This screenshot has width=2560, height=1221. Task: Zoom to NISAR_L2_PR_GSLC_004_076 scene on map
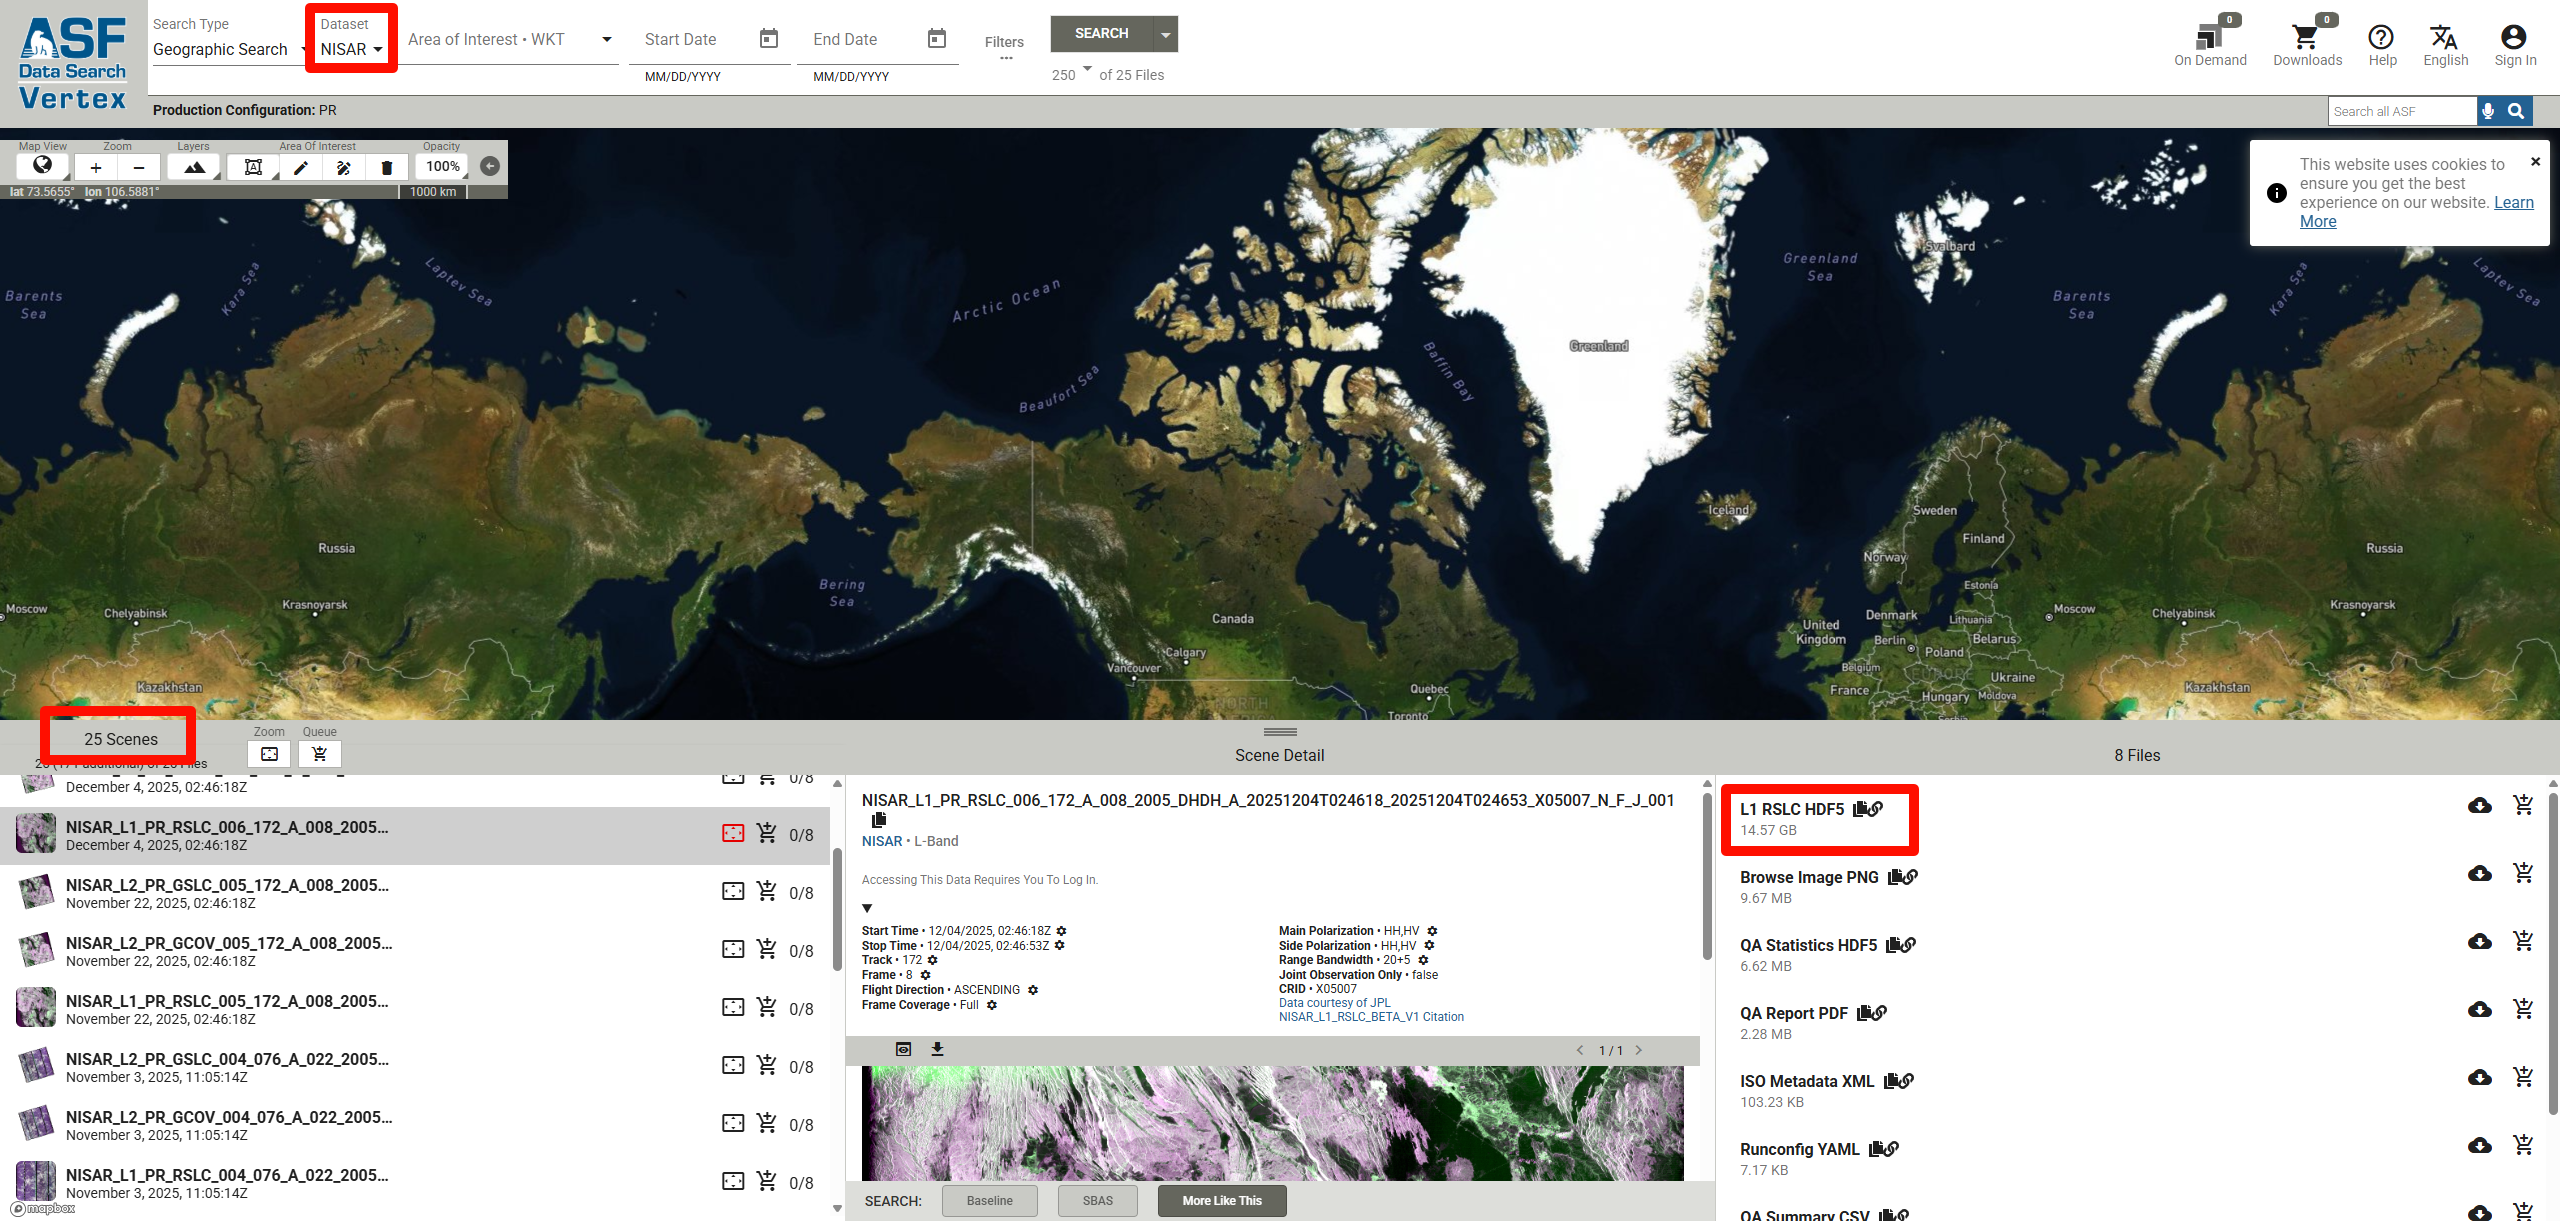(x=733, y=1065)
